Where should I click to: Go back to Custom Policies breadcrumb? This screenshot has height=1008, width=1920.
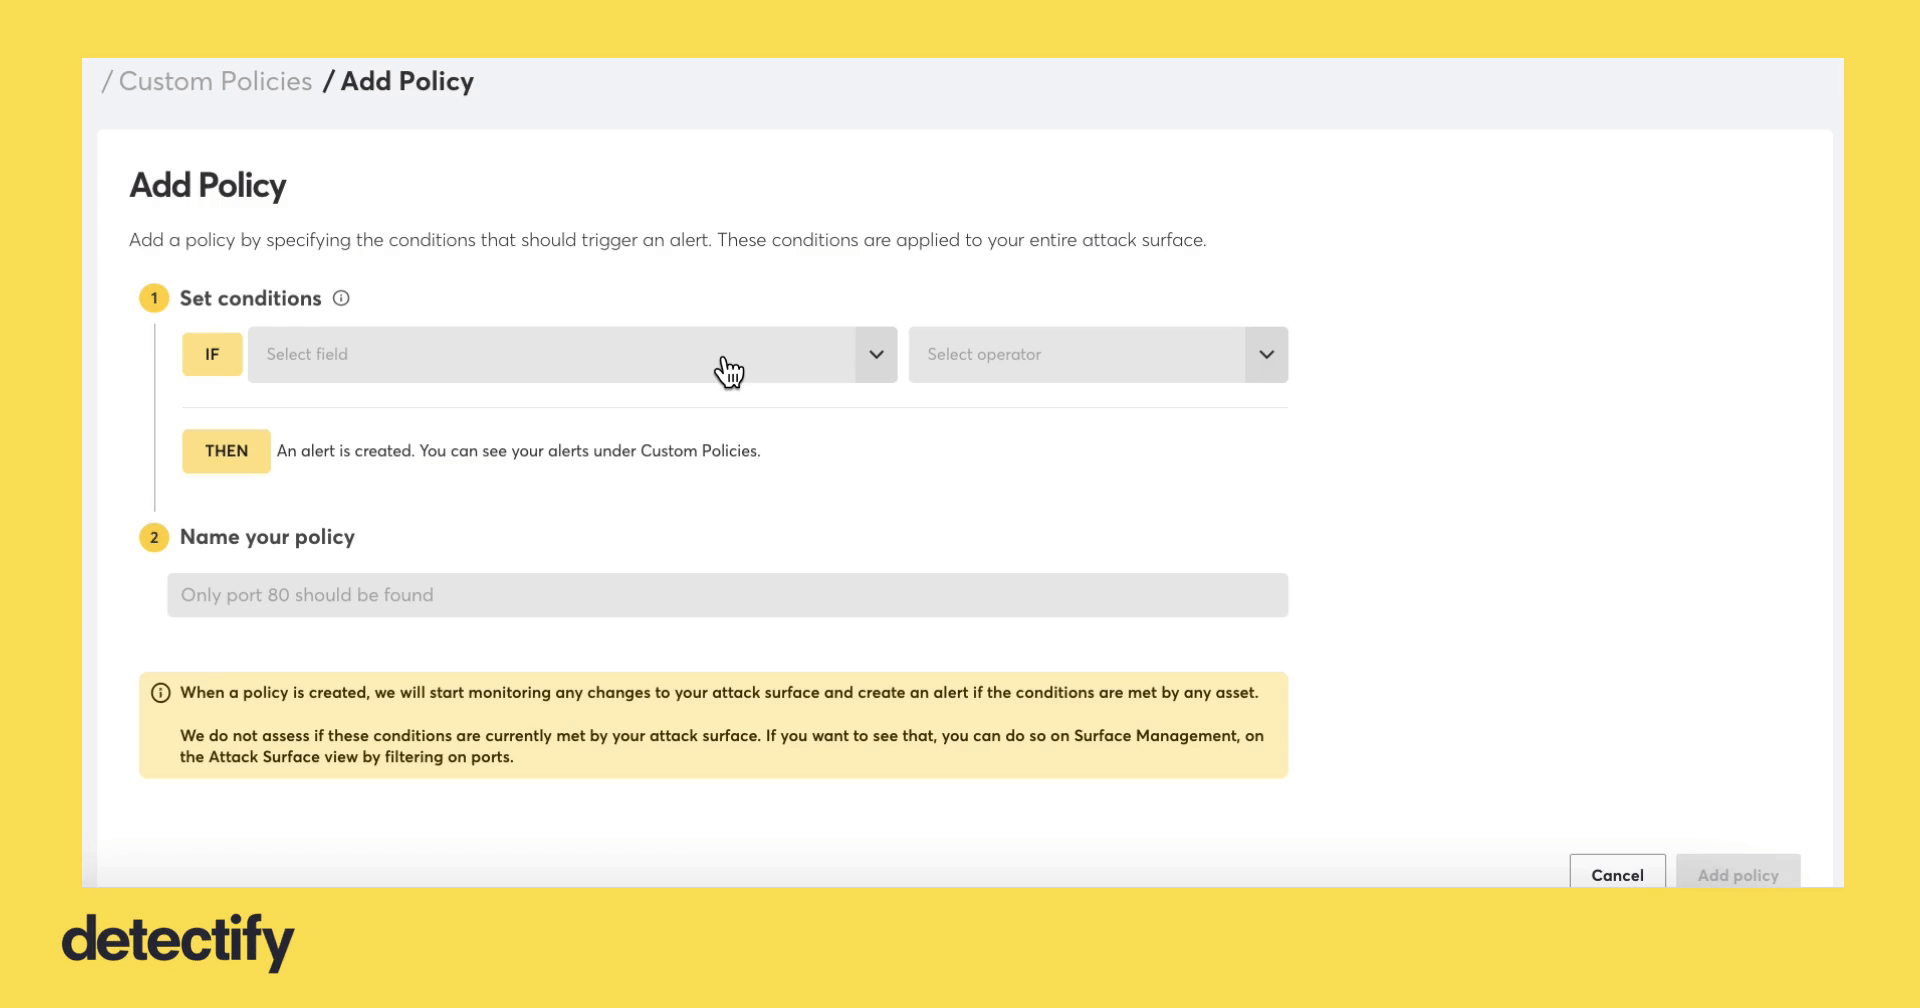215,82
